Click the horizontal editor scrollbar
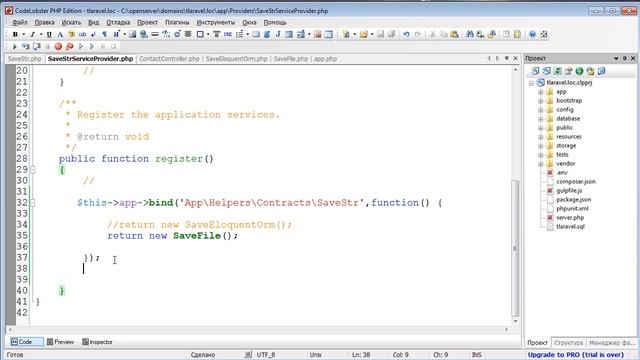Screen dimensions: 640x360 258,329
